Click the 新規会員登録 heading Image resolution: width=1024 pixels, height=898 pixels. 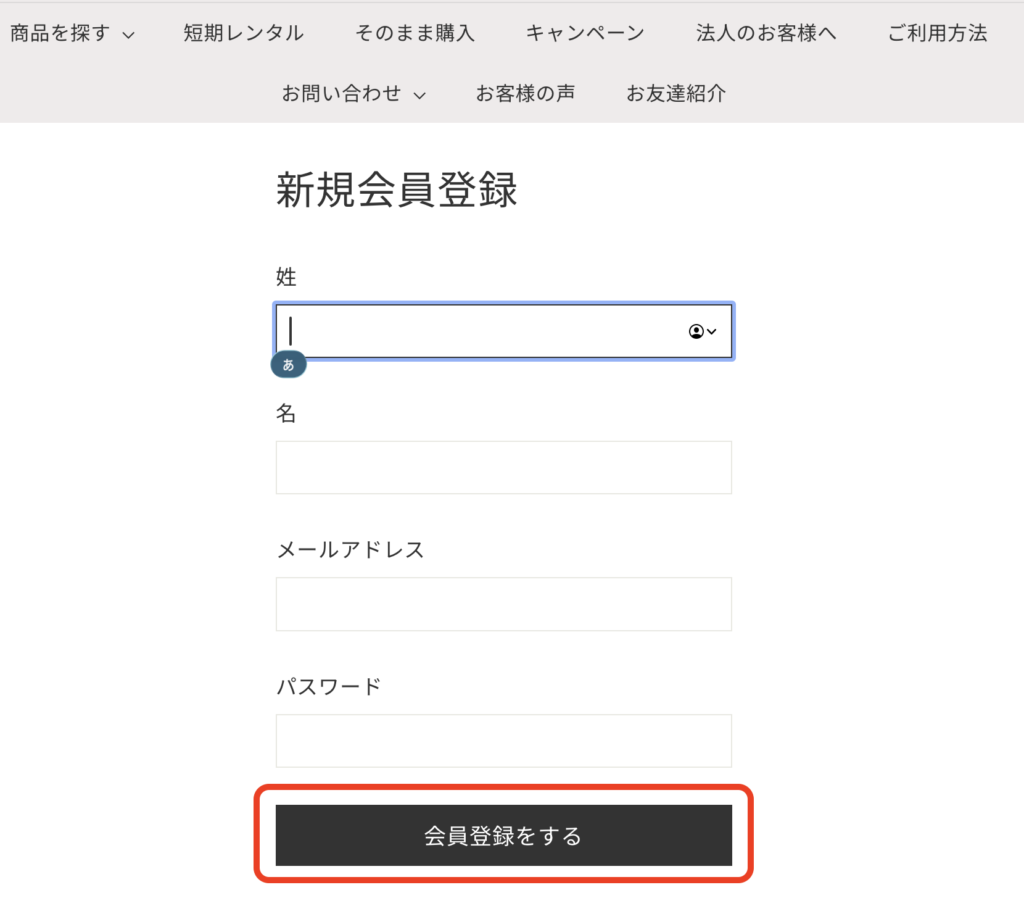pyautogui.click(x=397, y=190)
